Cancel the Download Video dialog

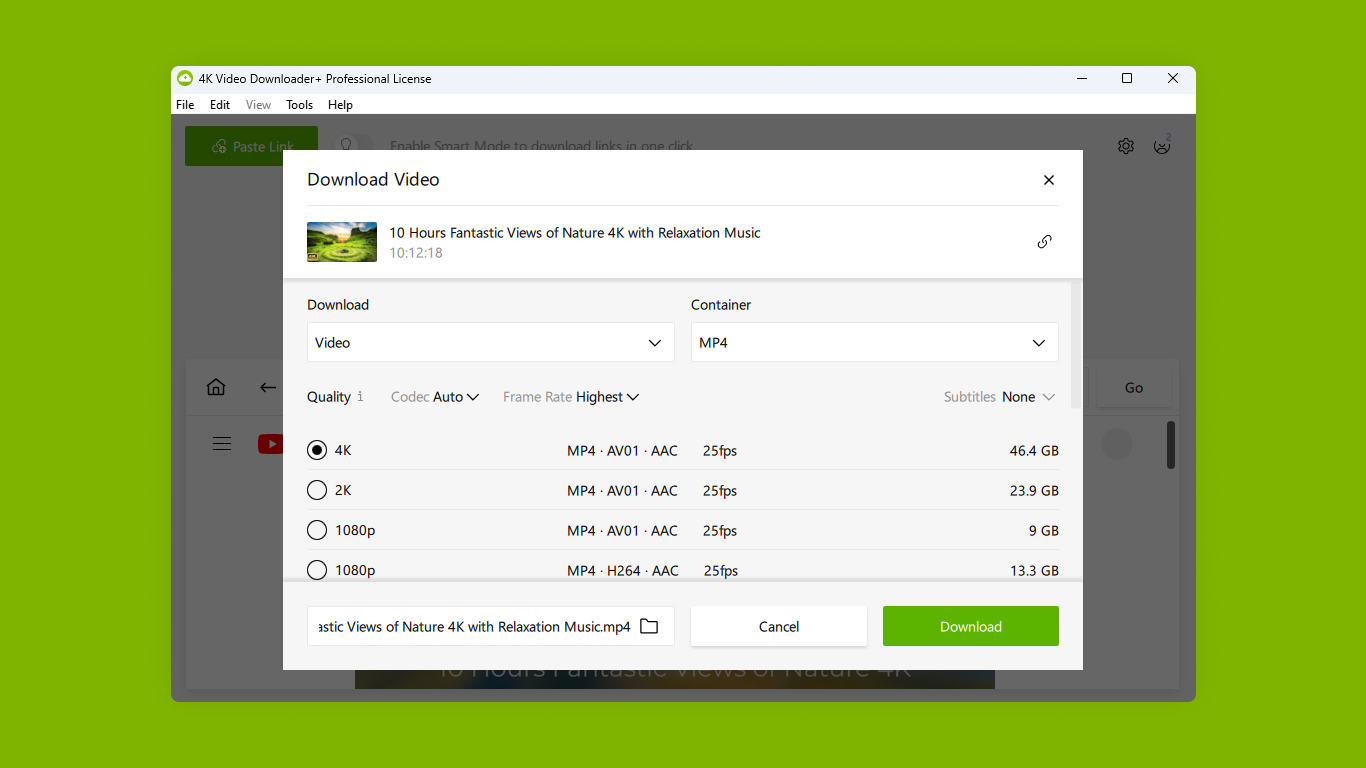(778, 626)
